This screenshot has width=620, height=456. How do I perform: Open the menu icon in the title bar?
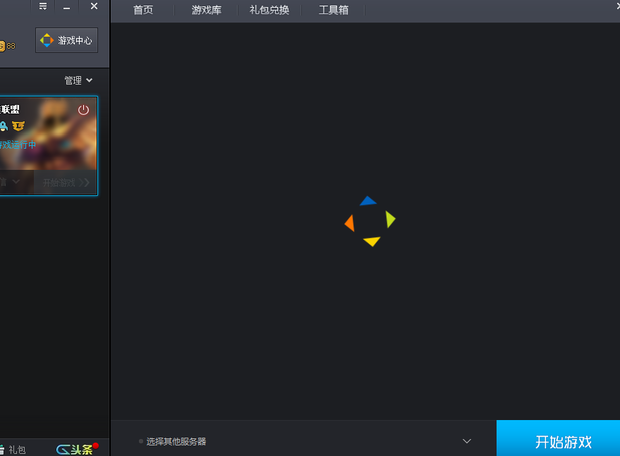pyautogui.click(x=43, y=6)
